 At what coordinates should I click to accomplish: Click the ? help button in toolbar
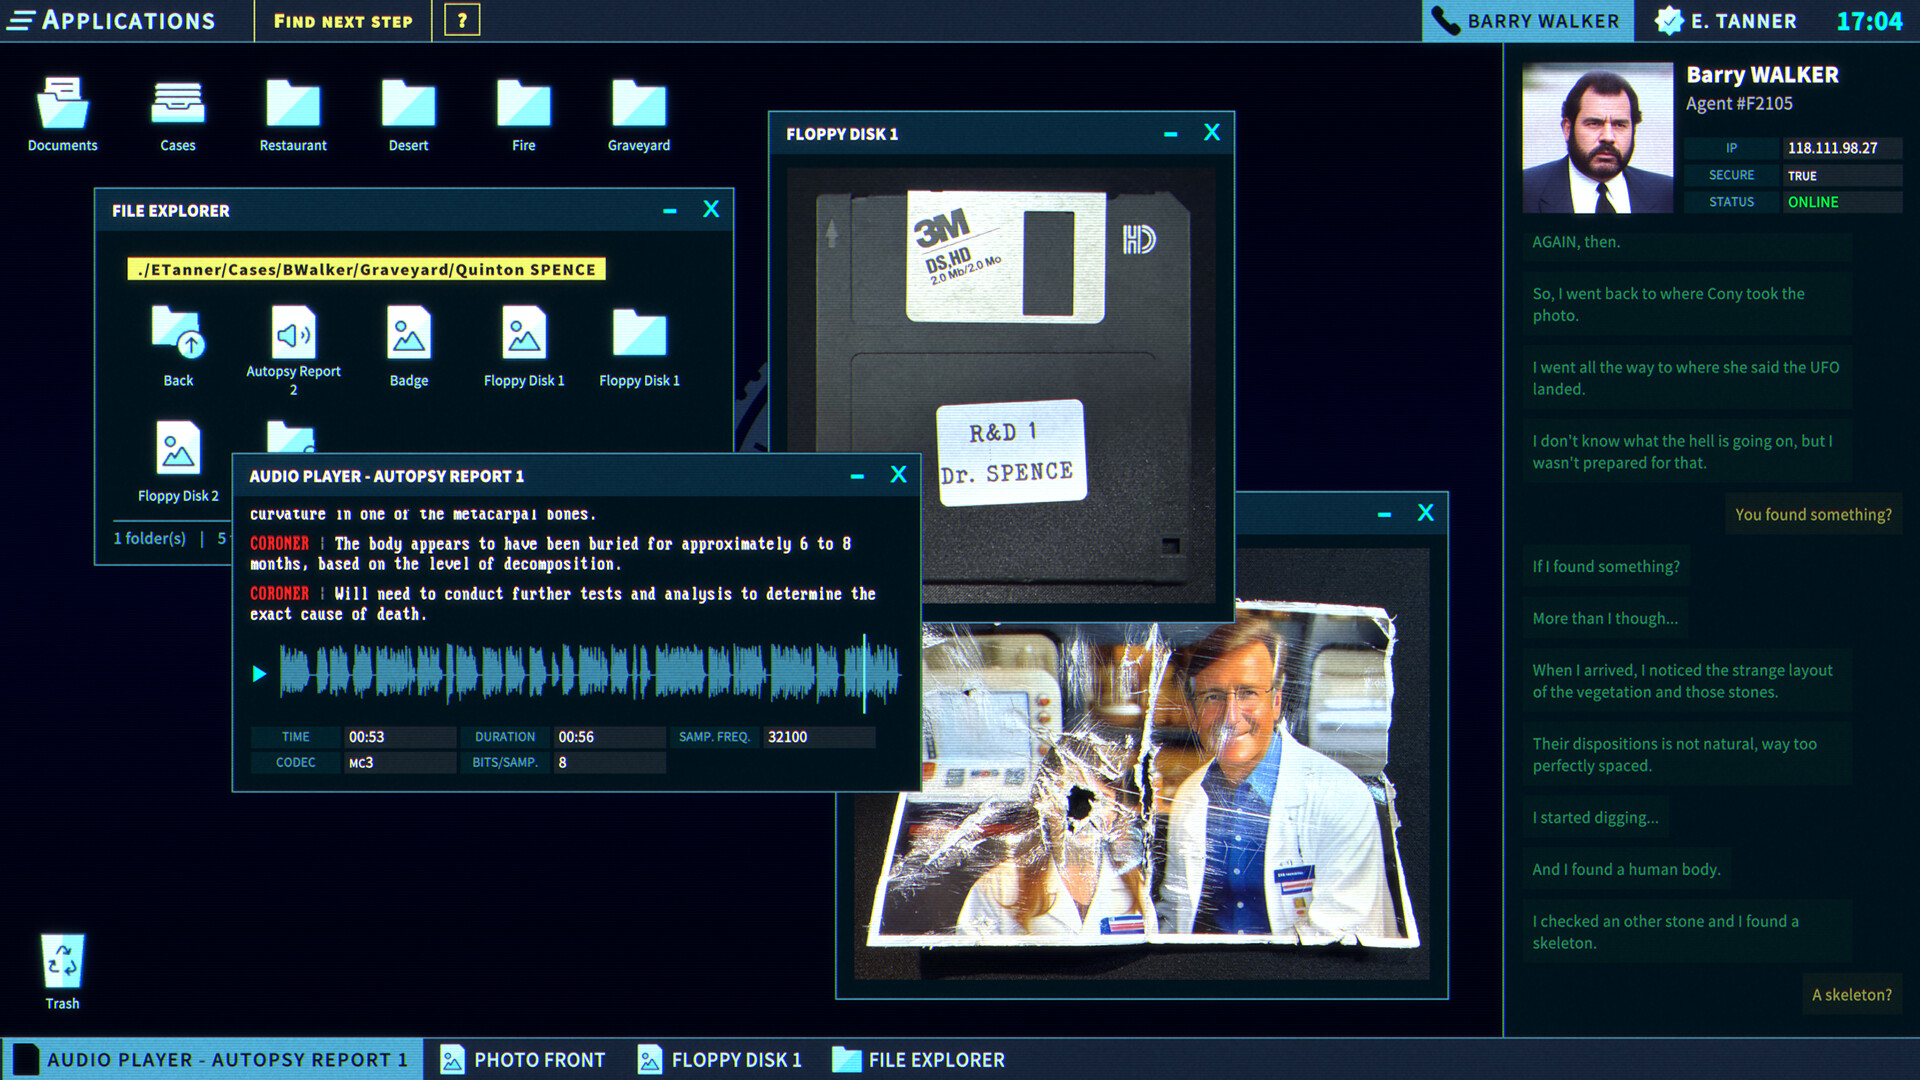click(462, 21)
